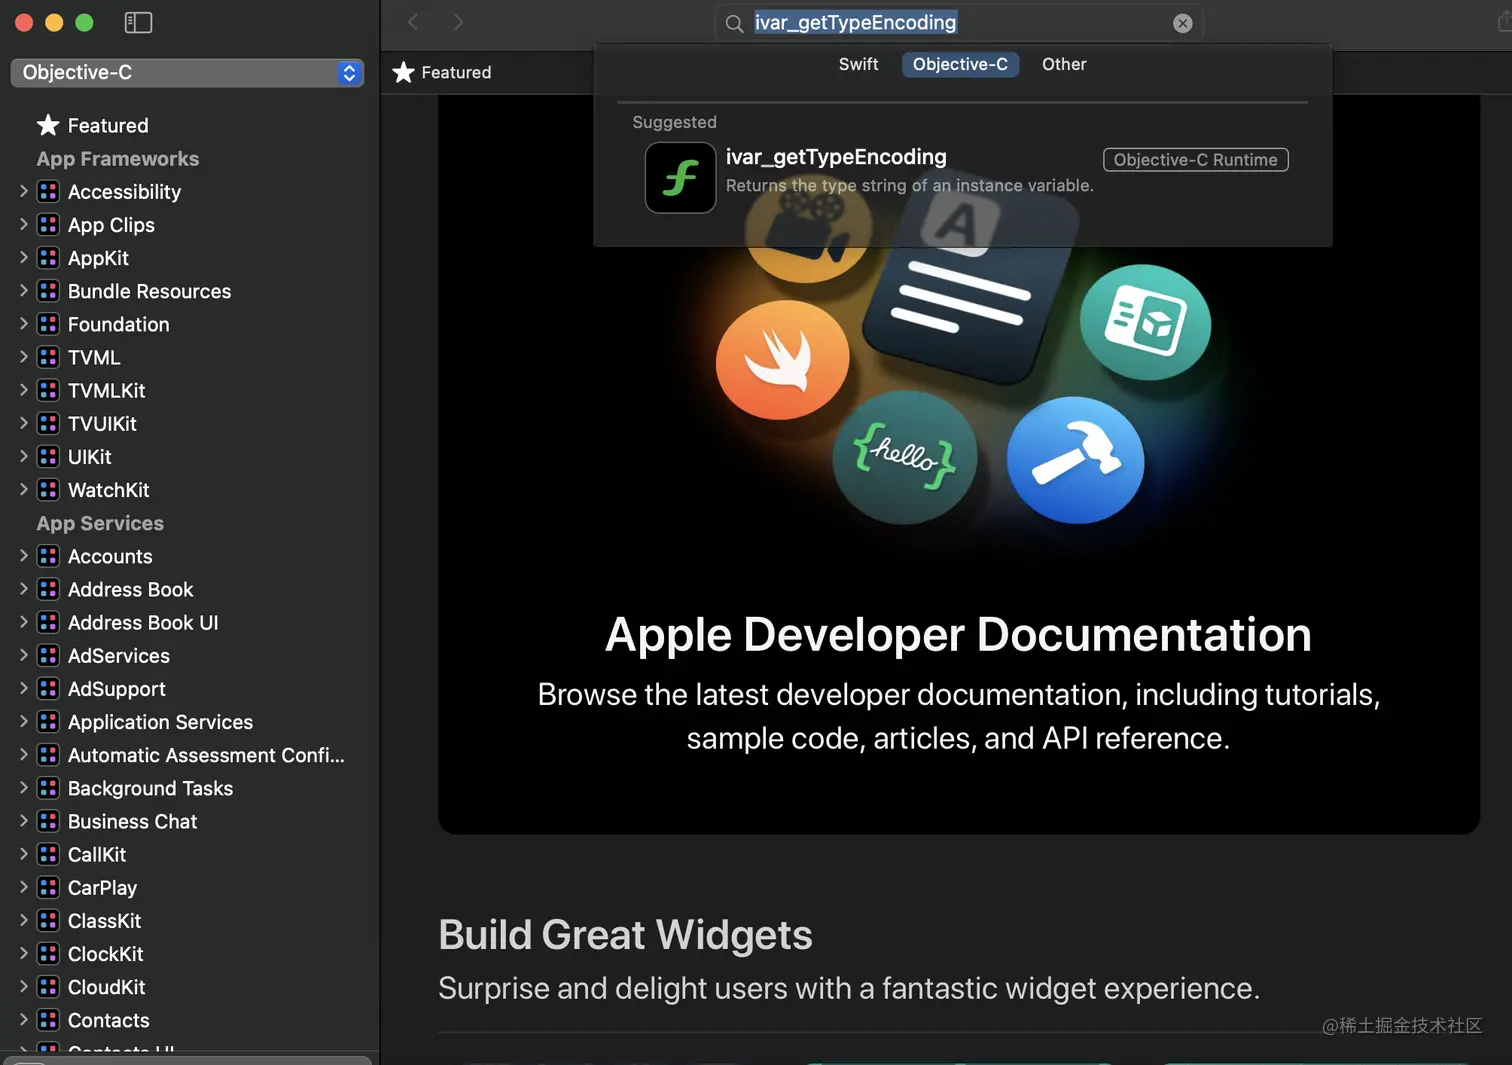The image size is (1512, 1065).
Task: Click the Objective-C Runtime tag
Action: pyautogui.click(x=1195, y=160)
